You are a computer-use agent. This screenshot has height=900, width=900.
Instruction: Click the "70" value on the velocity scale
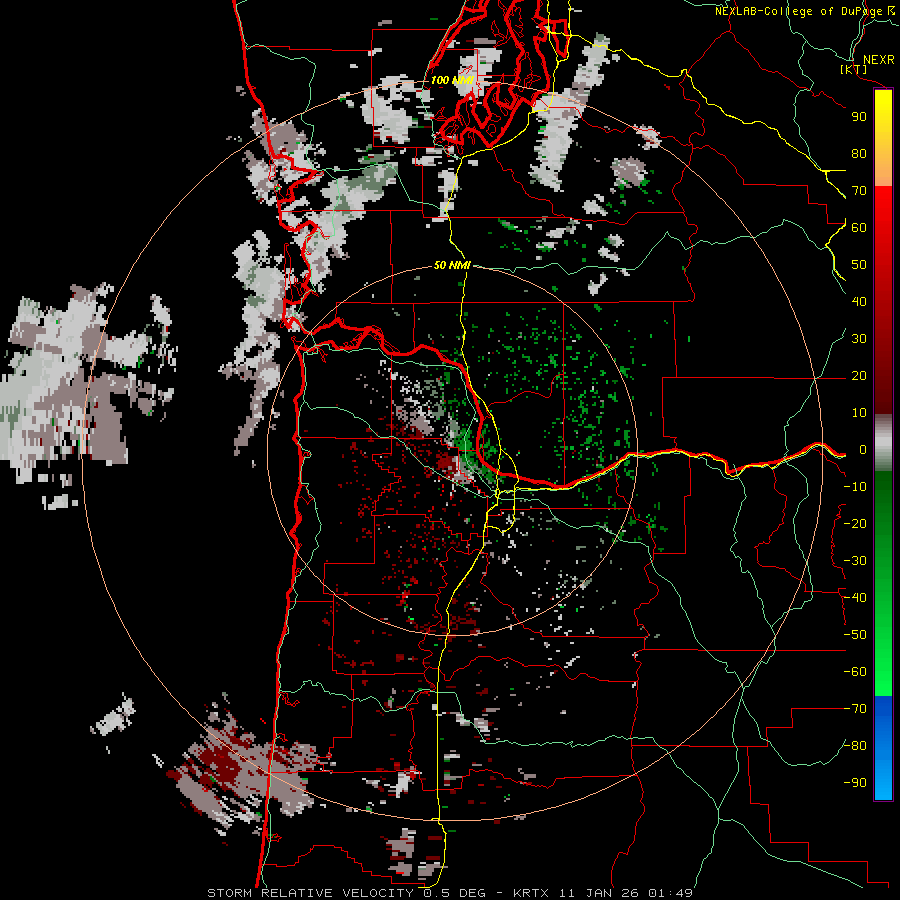859,191
